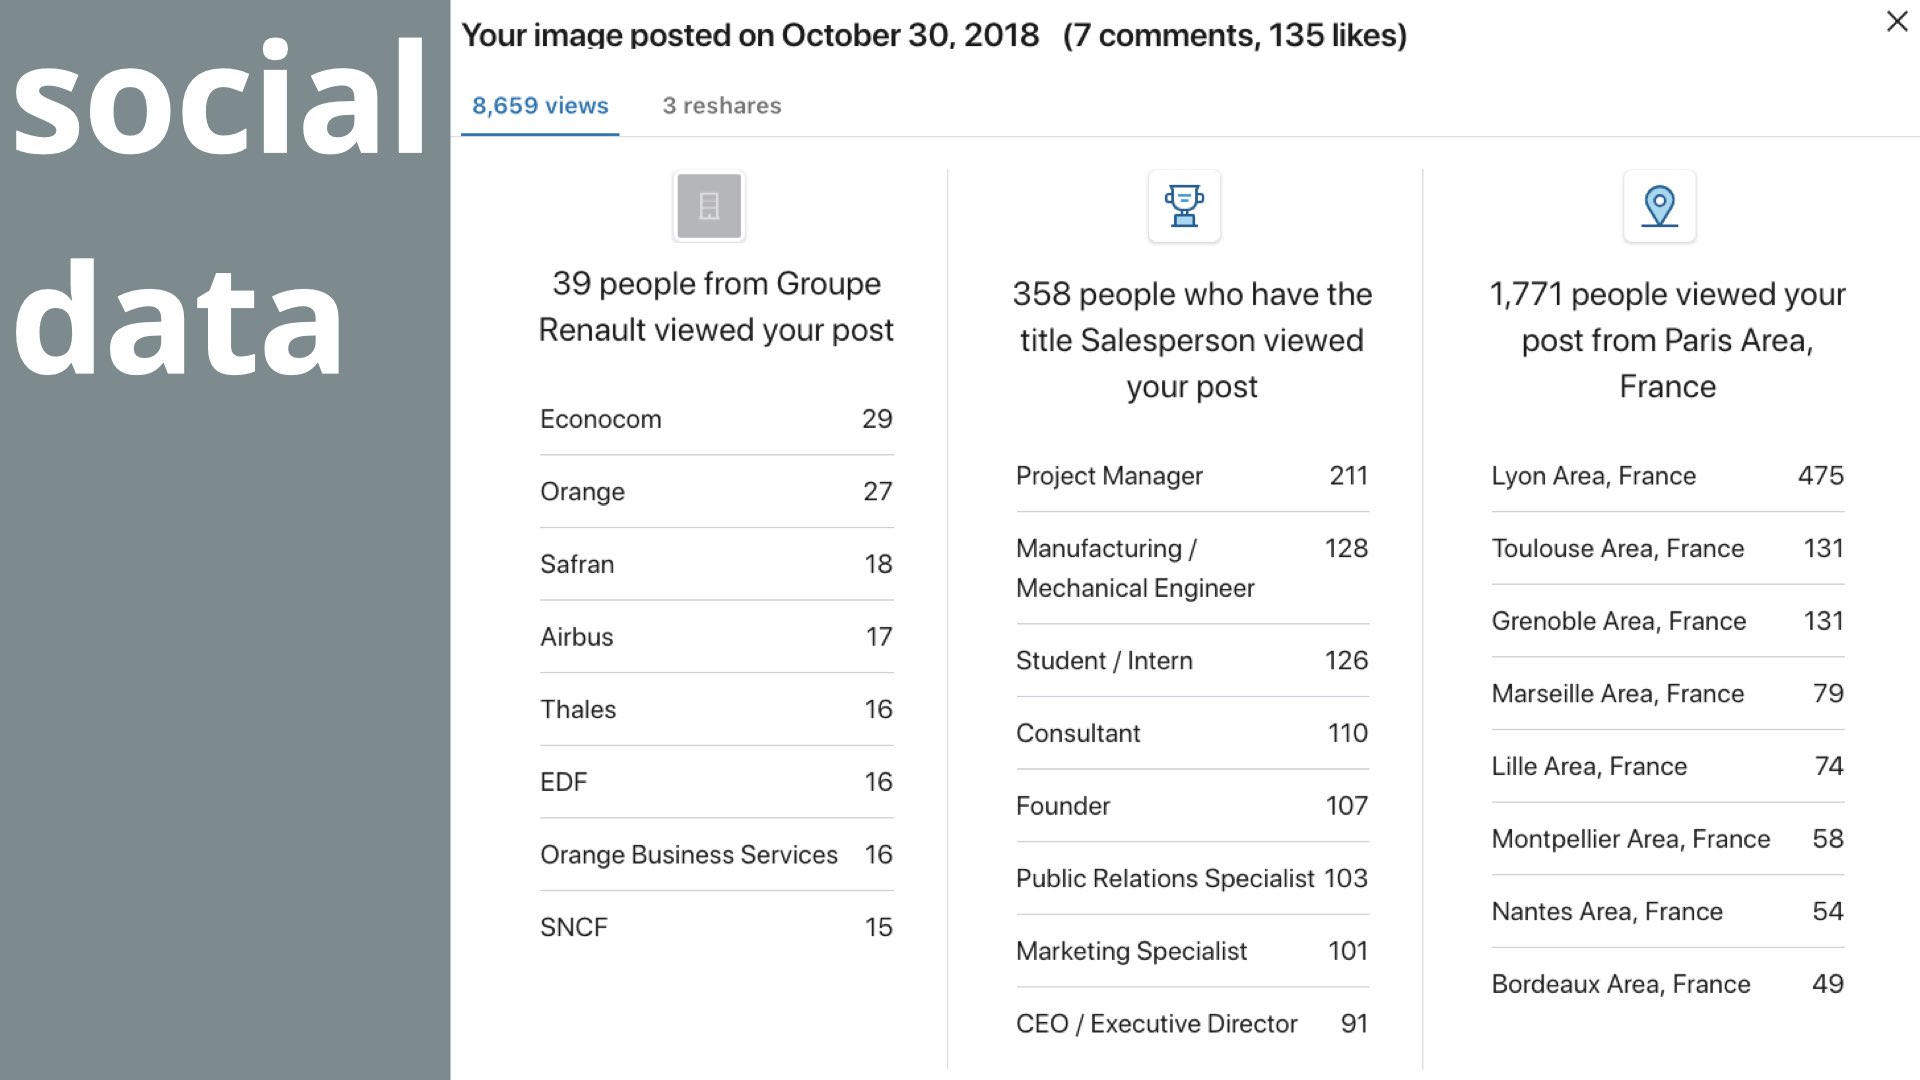Select the Orange company row
Image resolution: width=1920 pixels, height=1080 pixels.
[716, 492]
